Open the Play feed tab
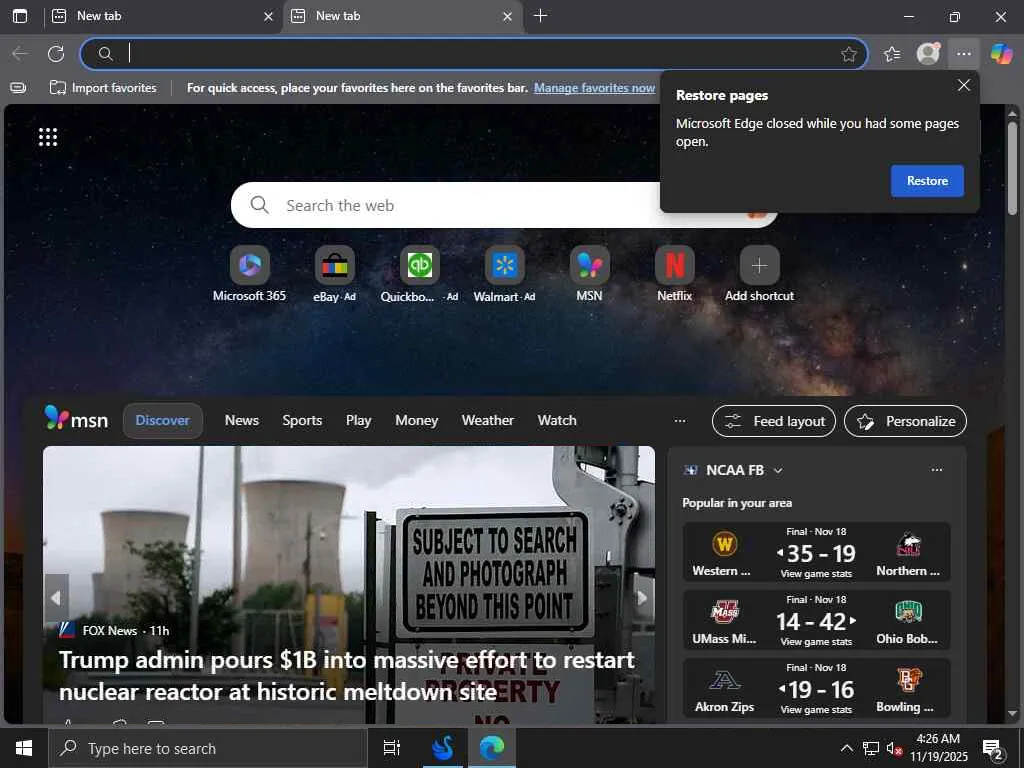This screenshot has height=768, width=1024. (359, 421)
